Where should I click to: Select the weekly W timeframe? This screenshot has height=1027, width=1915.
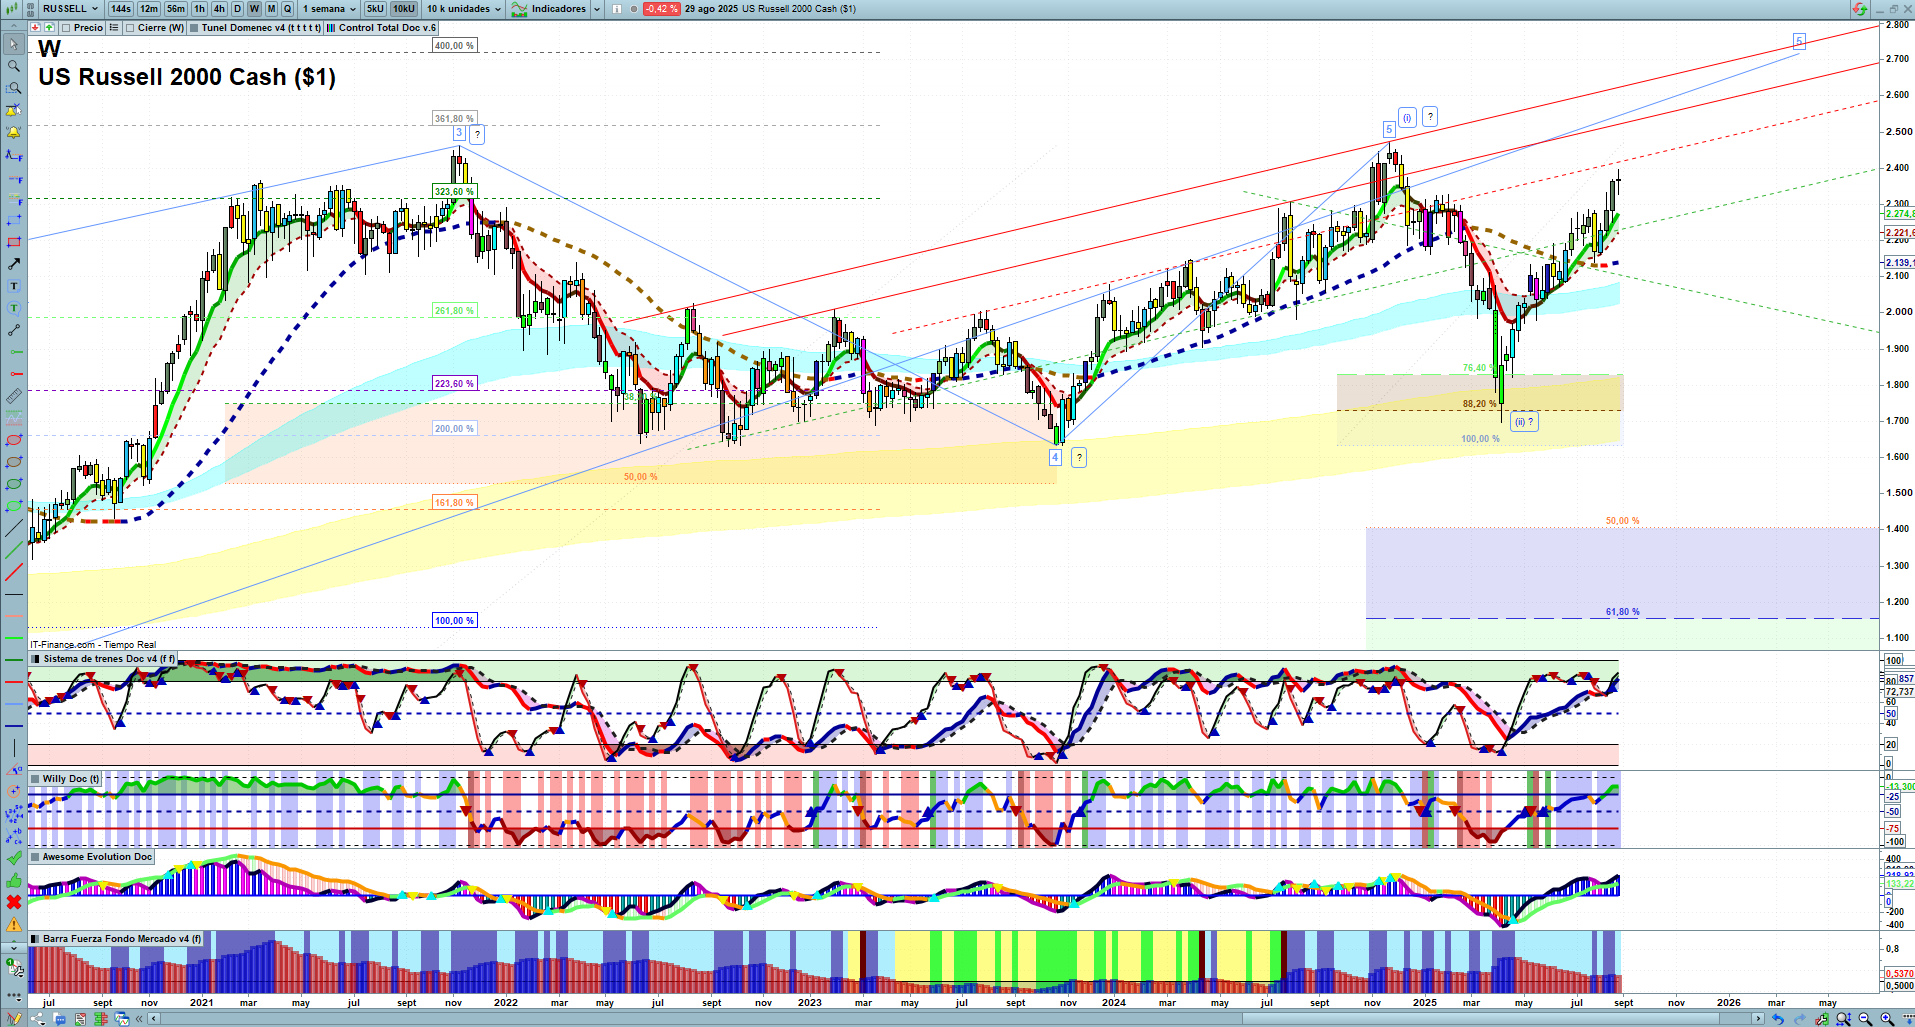click(x=254, y=9)
